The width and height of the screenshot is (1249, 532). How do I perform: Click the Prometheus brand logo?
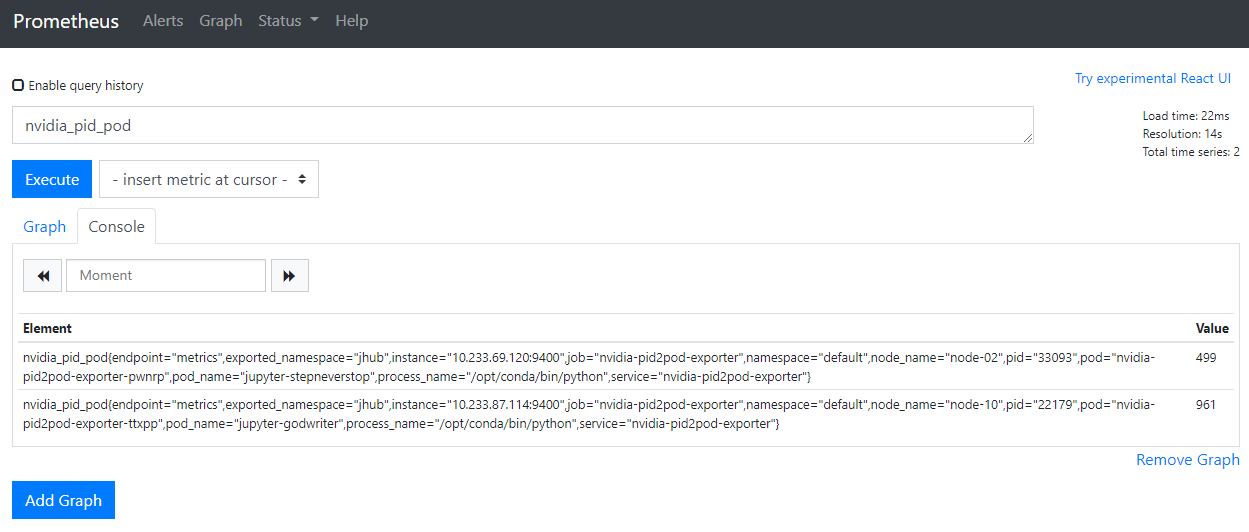tap(66, 21)
